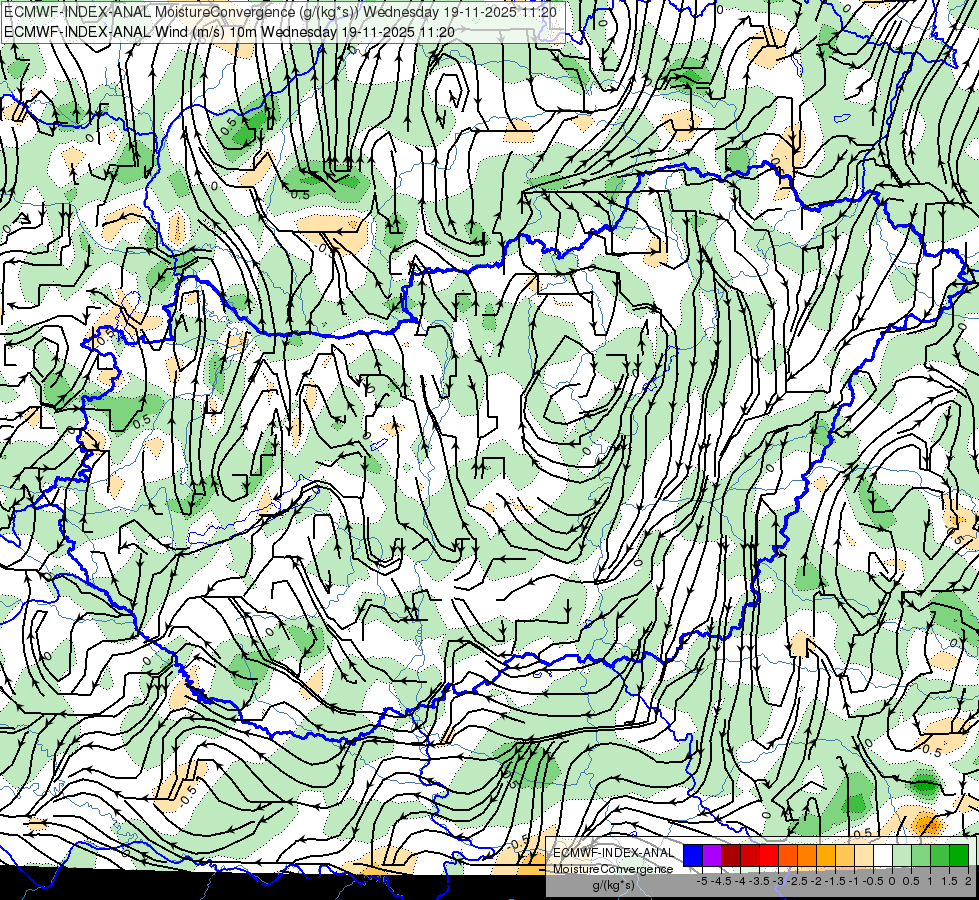This screenshot has height=900, width=979.
Task: Click the legend label ECMWF-INDEX-ANAL
Action: pos(613,853)
